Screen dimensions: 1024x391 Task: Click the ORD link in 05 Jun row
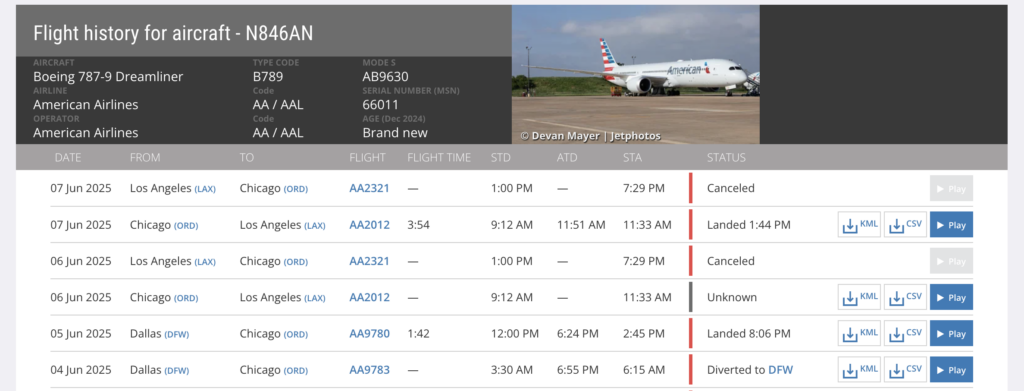(296, 334)
